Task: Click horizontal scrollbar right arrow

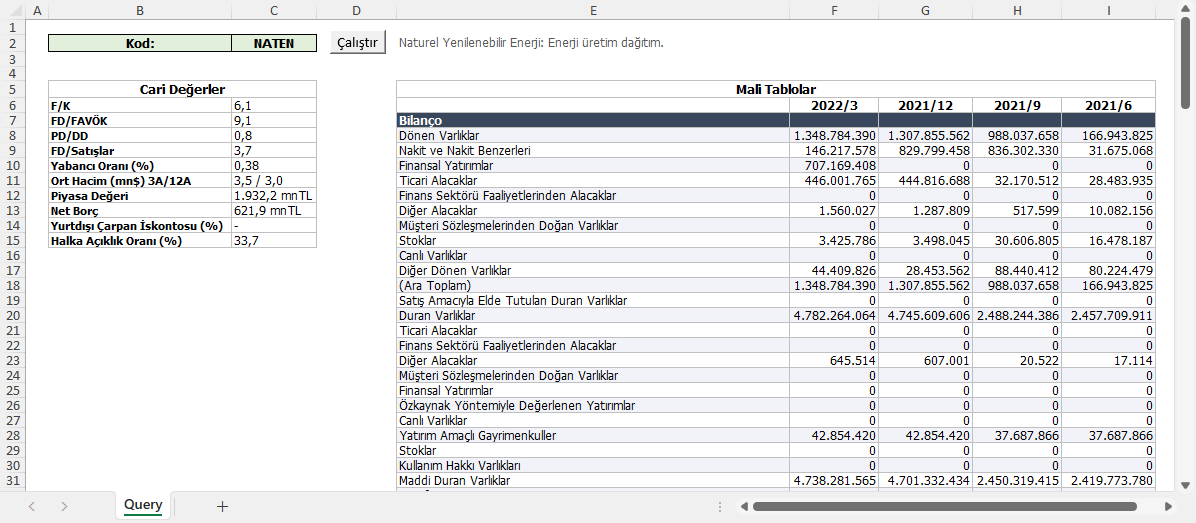Action: [1169, 506]
